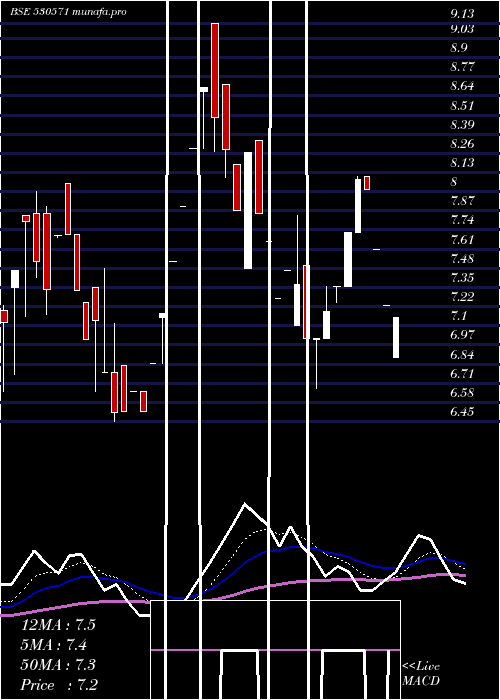Click the 6.84 price axis label
This screenshot has width=500, height=700.
(462, 354)
